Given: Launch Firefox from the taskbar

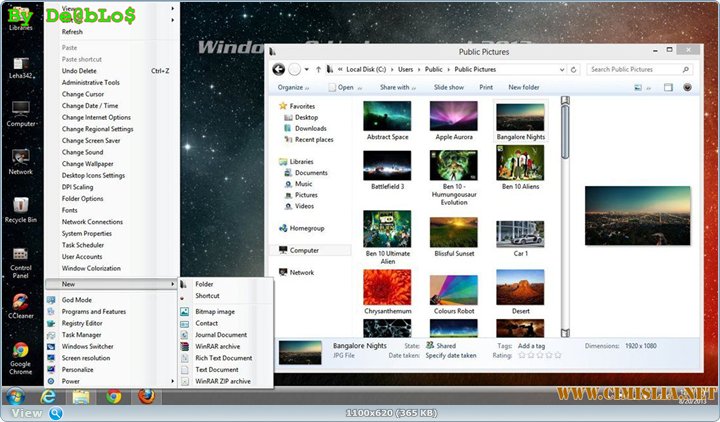Looking at the screenshot, I should click(x=146, y=396).
